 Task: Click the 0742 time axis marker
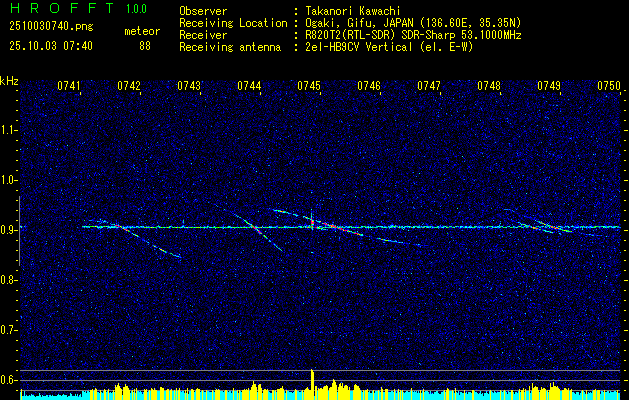[129, 86]
